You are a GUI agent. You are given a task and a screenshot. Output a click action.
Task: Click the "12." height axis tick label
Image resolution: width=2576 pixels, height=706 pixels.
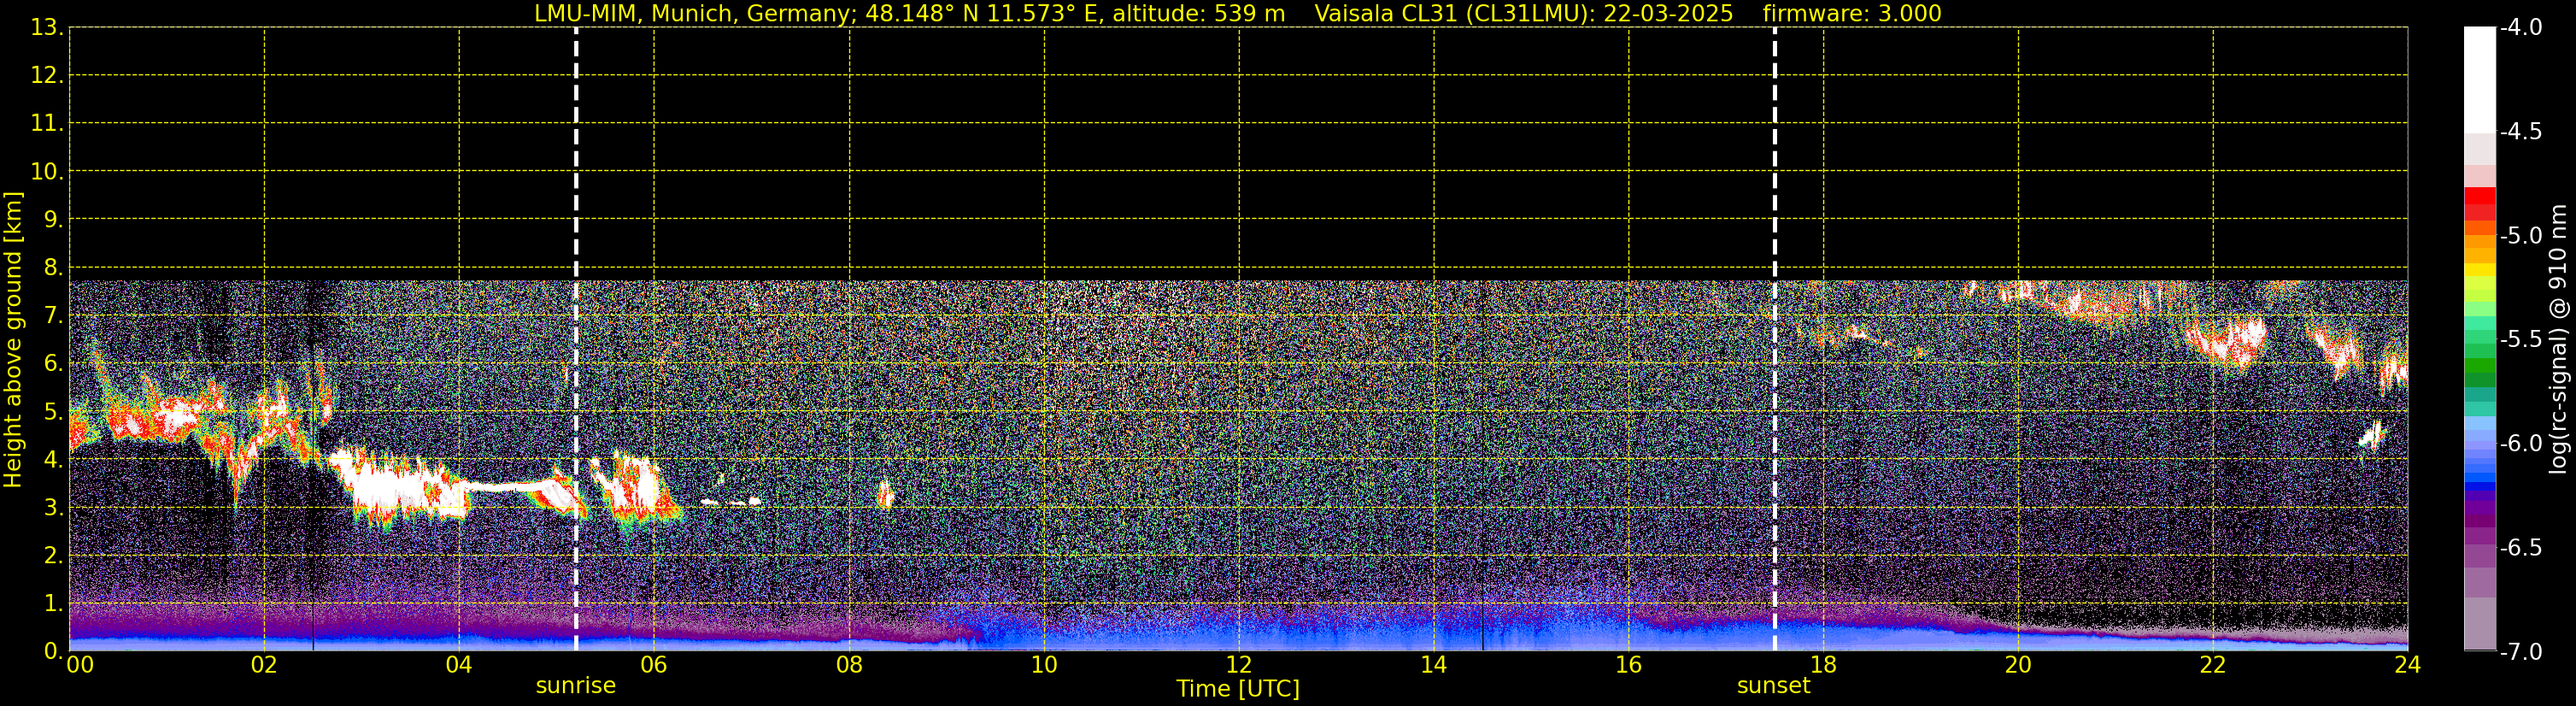click(47, 76)
